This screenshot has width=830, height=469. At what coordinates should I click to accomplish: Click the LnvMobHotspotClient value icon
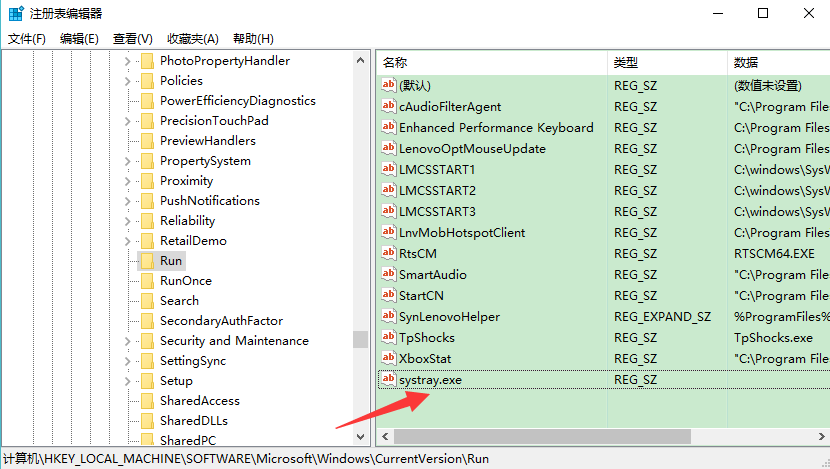389,232
